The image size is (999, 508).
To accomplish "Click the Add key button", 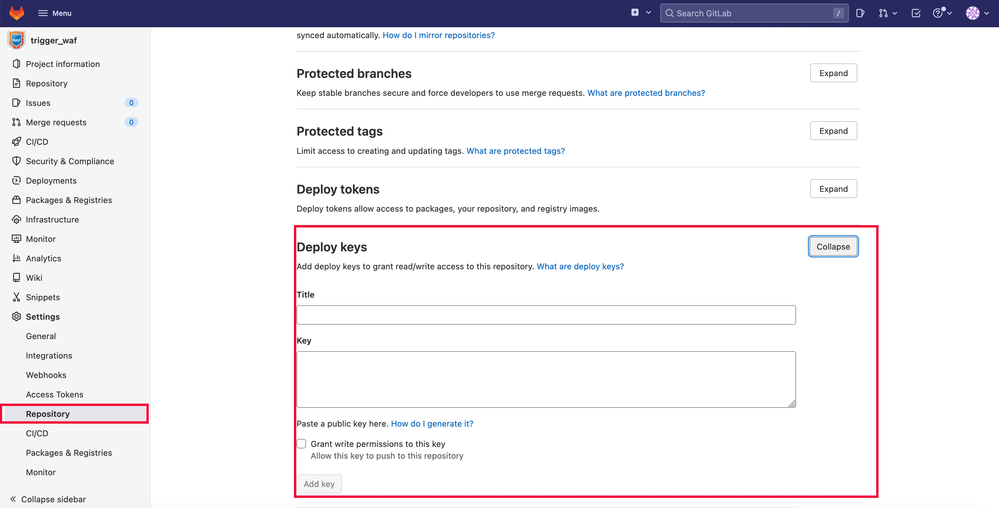I will (x=320, y=484).
